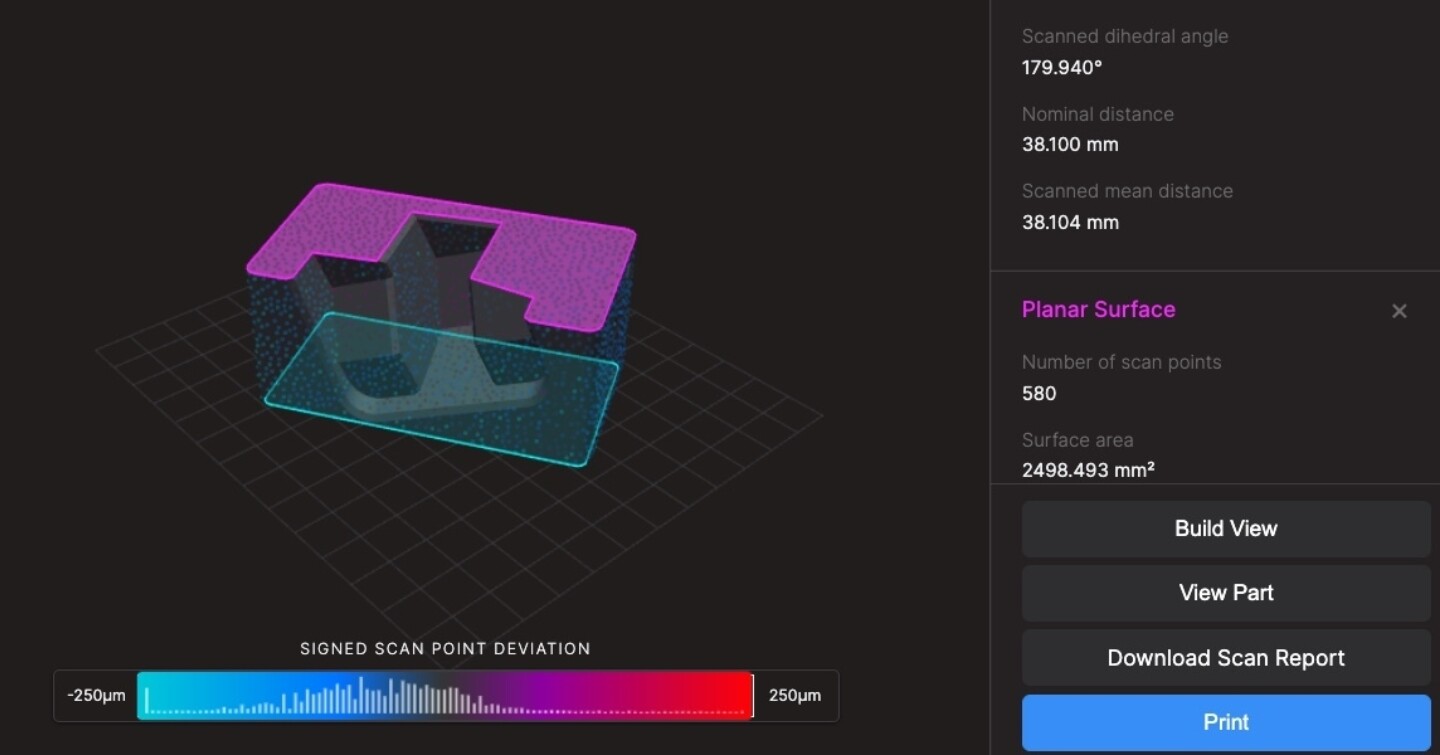Select the scanned mean distance 38.104 mm
This screenshot has width=1440, height=755.
click(1069, 222)
